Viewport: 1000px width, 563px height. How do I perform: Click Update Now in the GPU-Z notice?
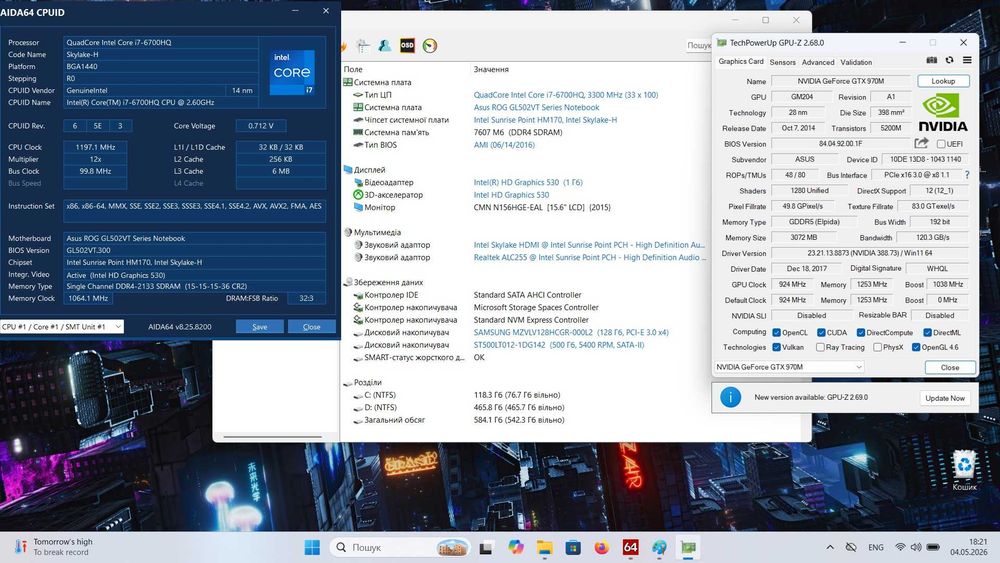click(945, 398)
